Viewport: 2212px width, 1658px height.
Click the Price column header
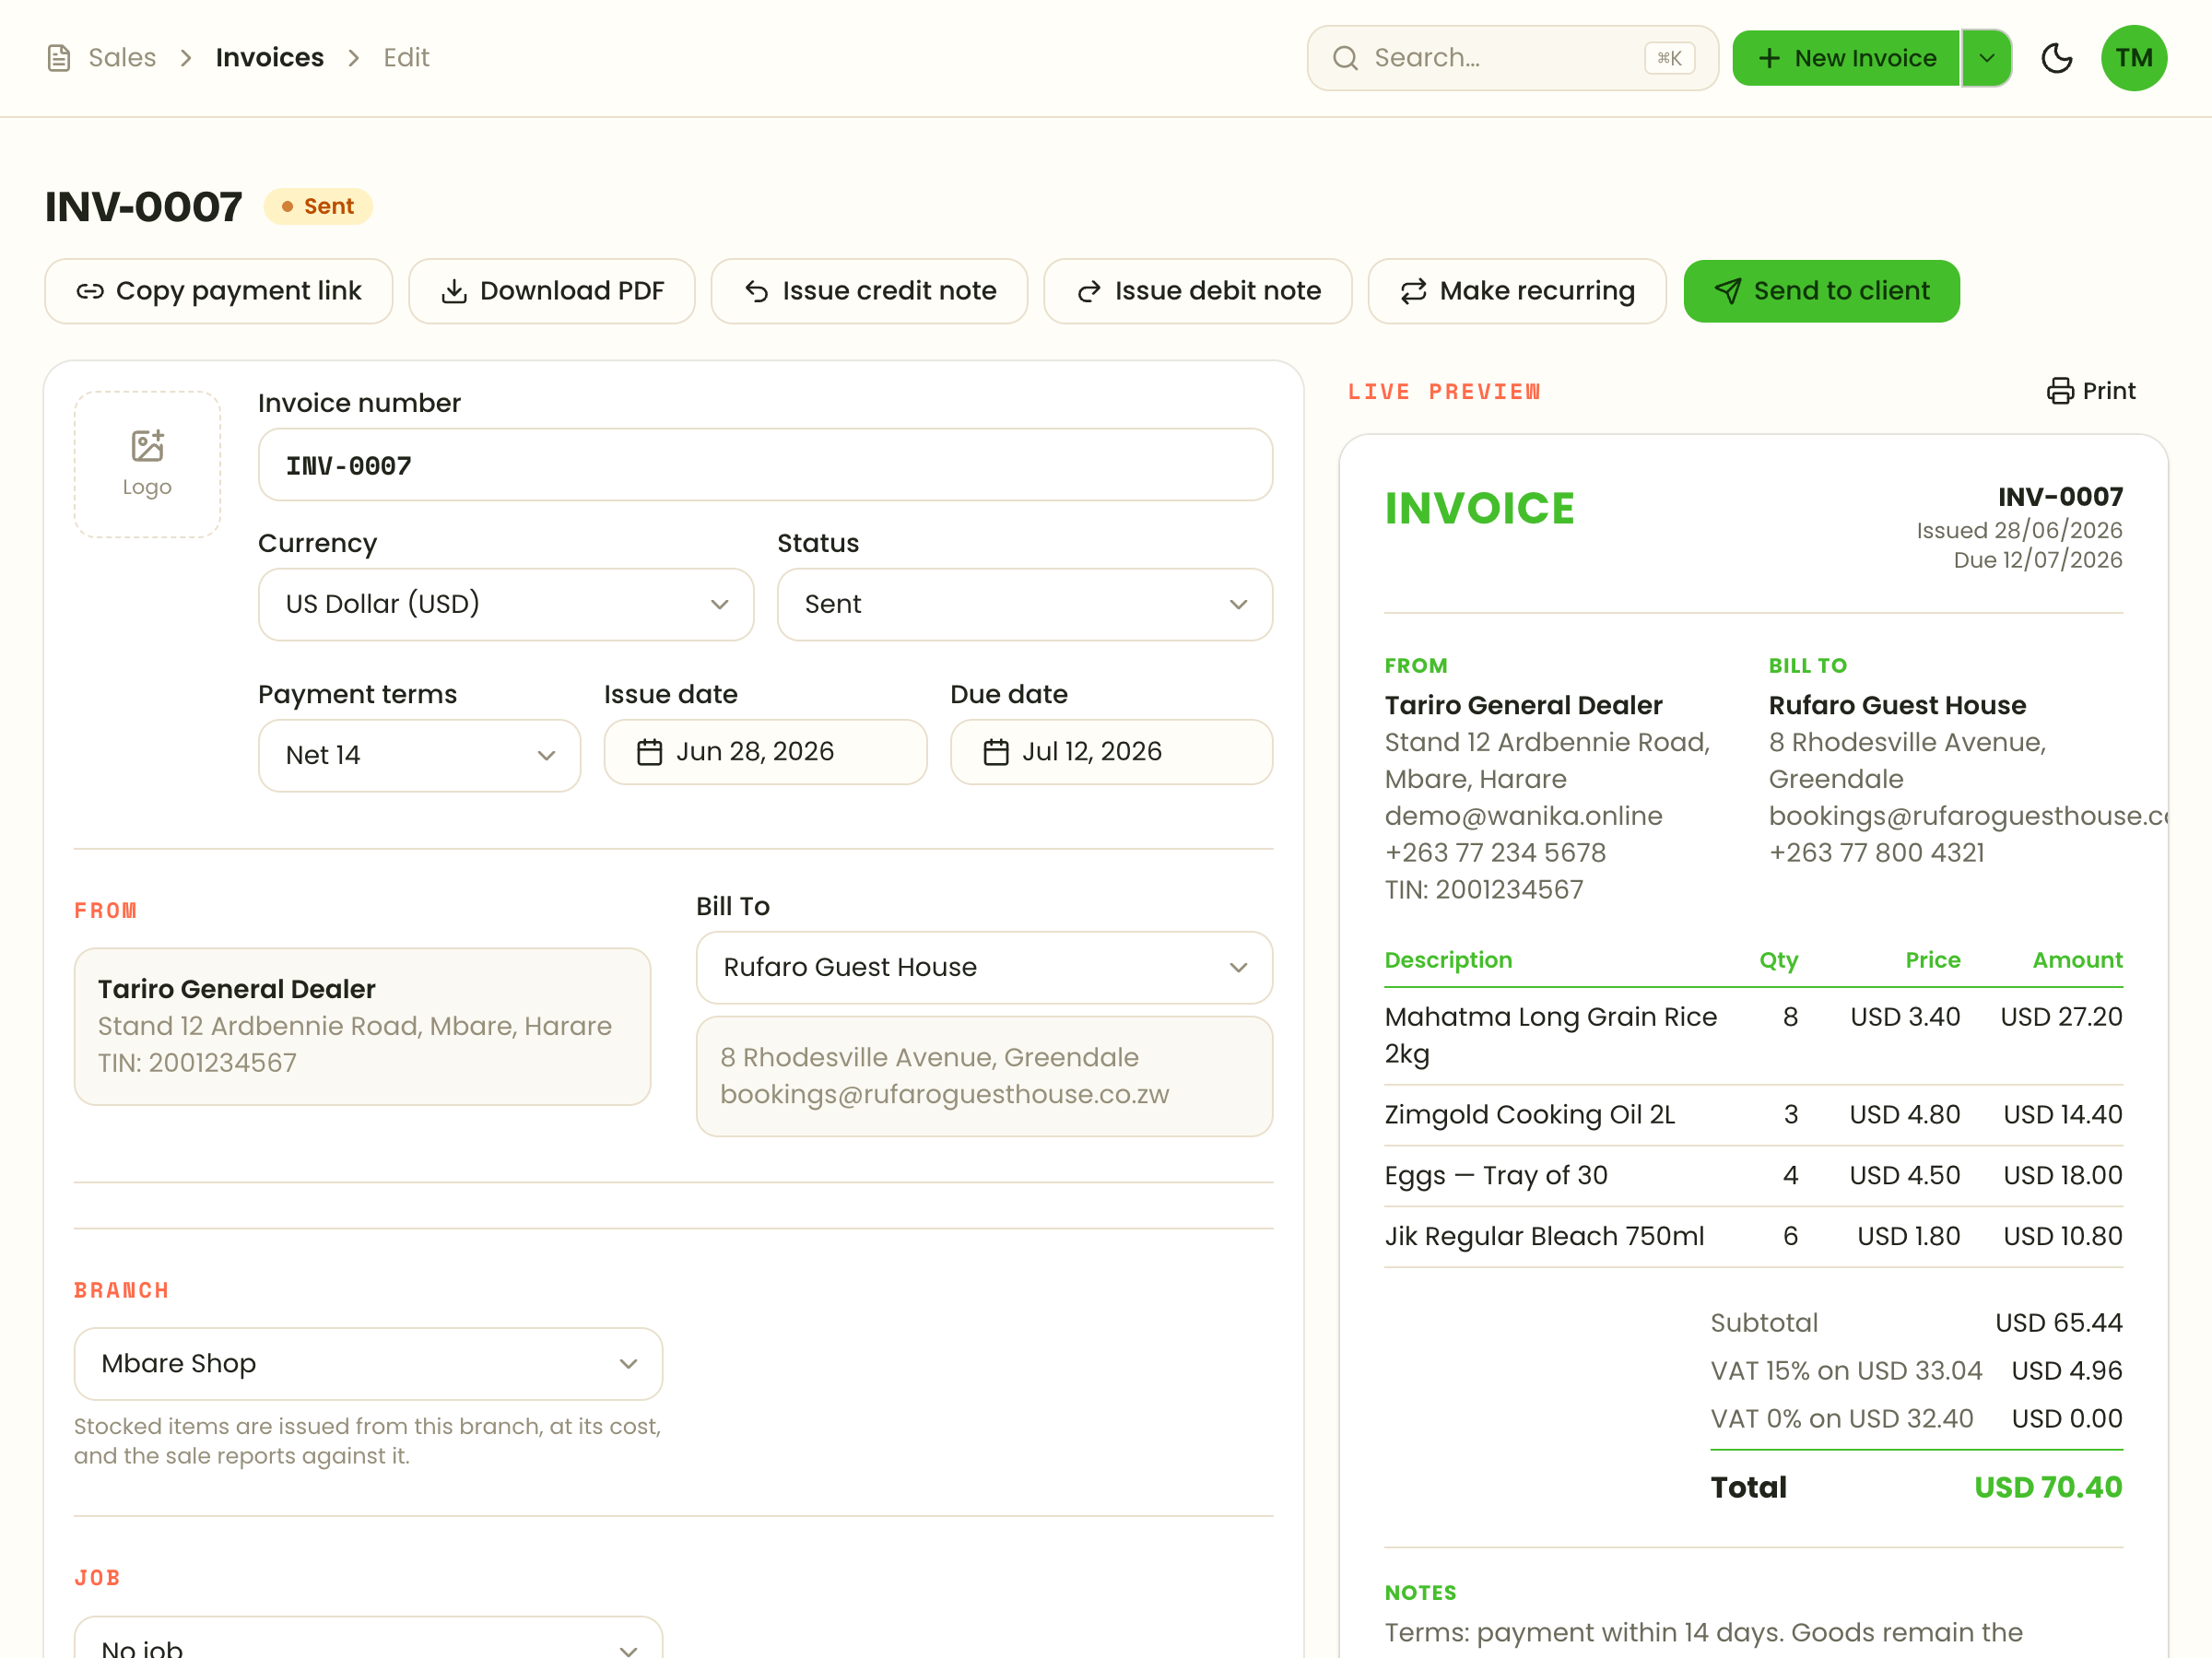point(1932,960)
